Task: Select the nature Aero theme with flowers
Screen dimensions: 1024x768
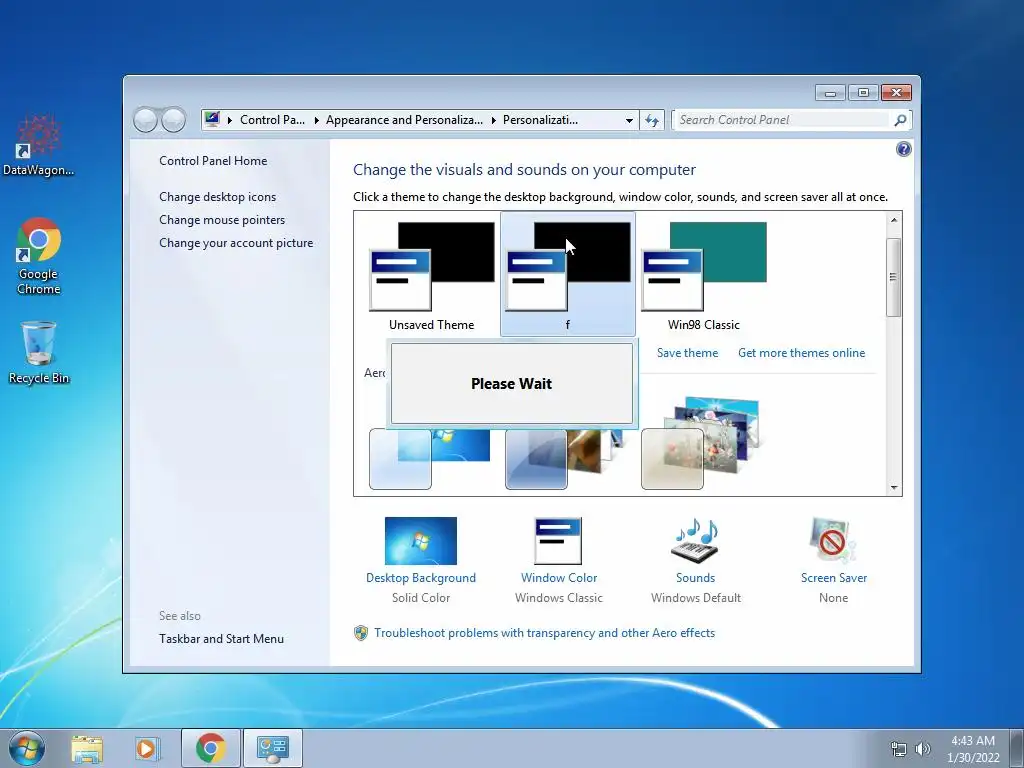Action: (703, 443)
